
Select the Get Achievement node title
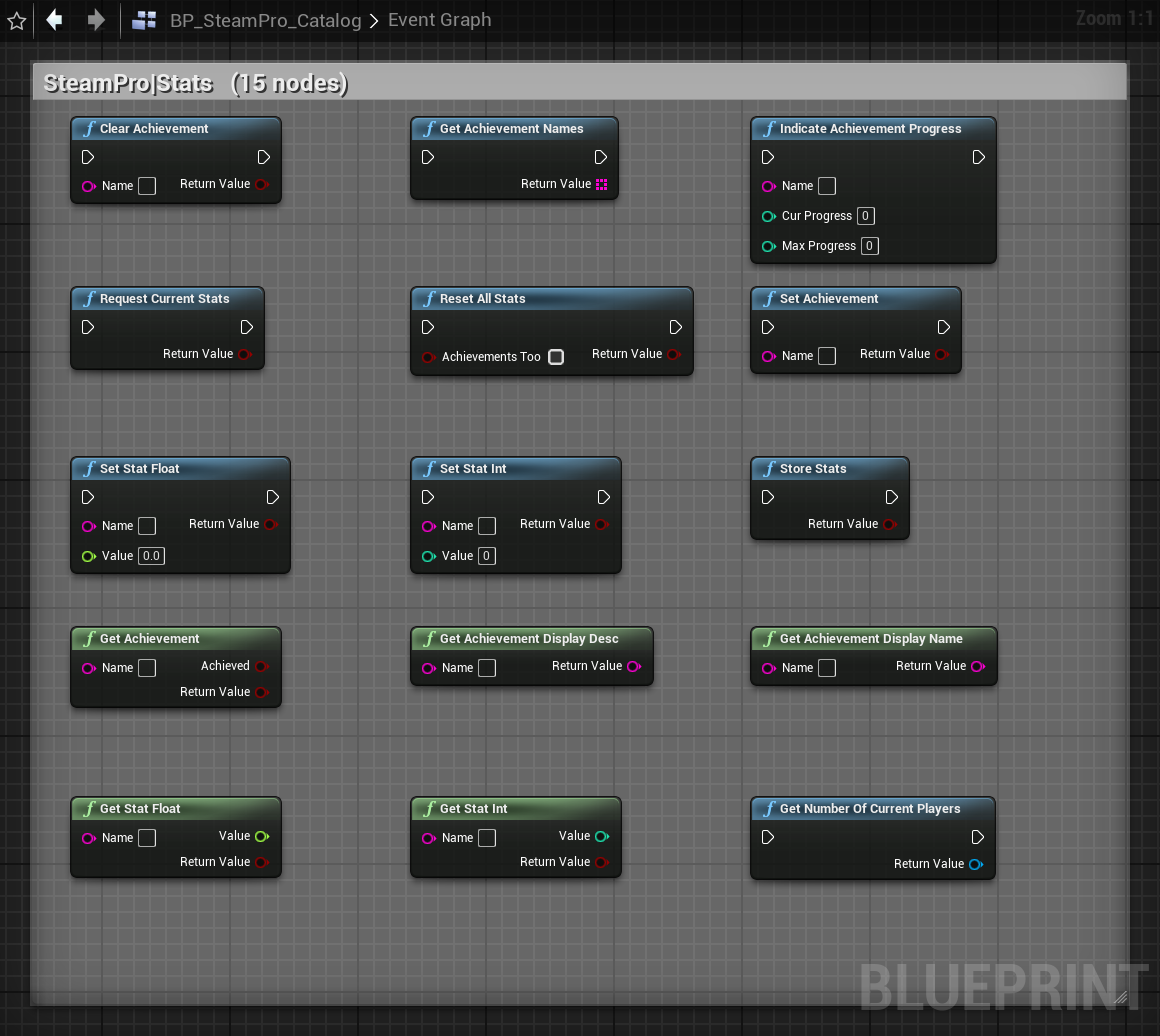pyautogui.click(x=149, y=639)
